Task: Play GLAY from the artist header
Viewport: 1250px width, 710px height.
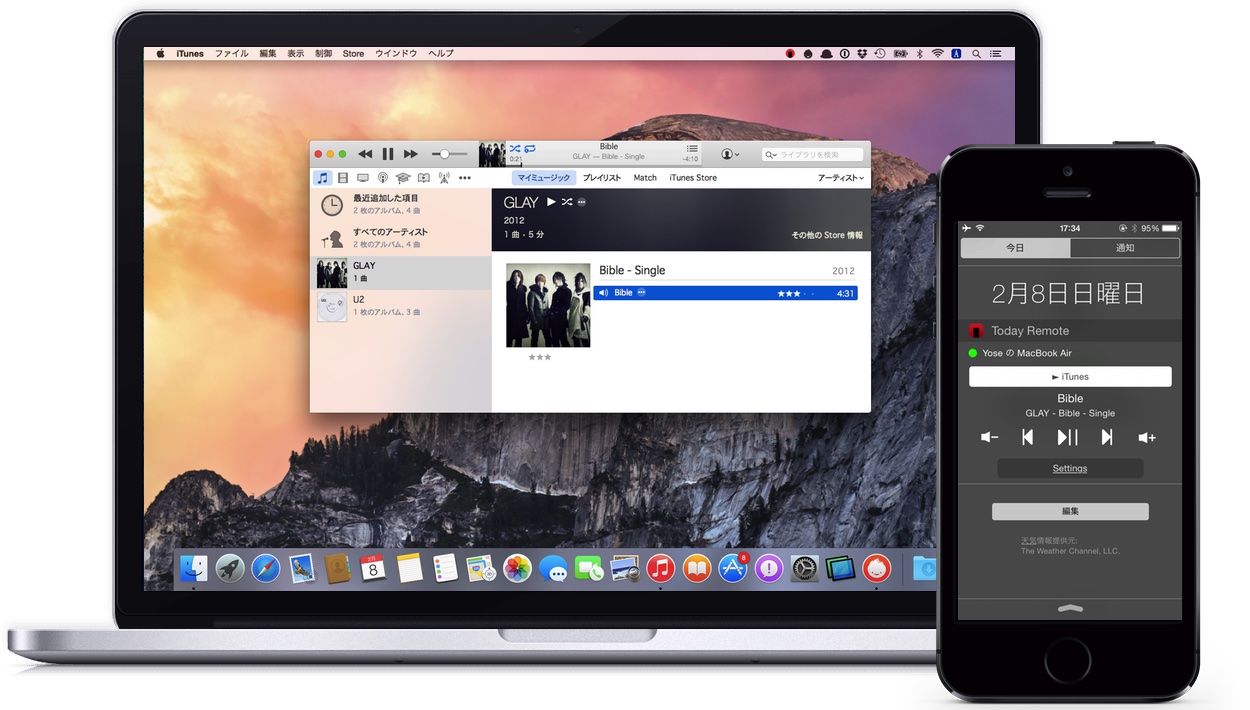Action: (550, 202)
